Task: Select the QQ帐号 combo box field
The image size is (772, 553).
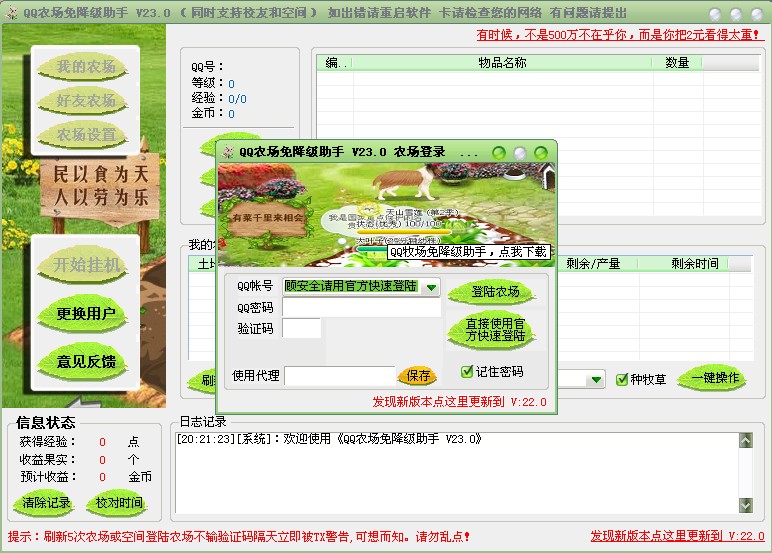Action: 361,287
